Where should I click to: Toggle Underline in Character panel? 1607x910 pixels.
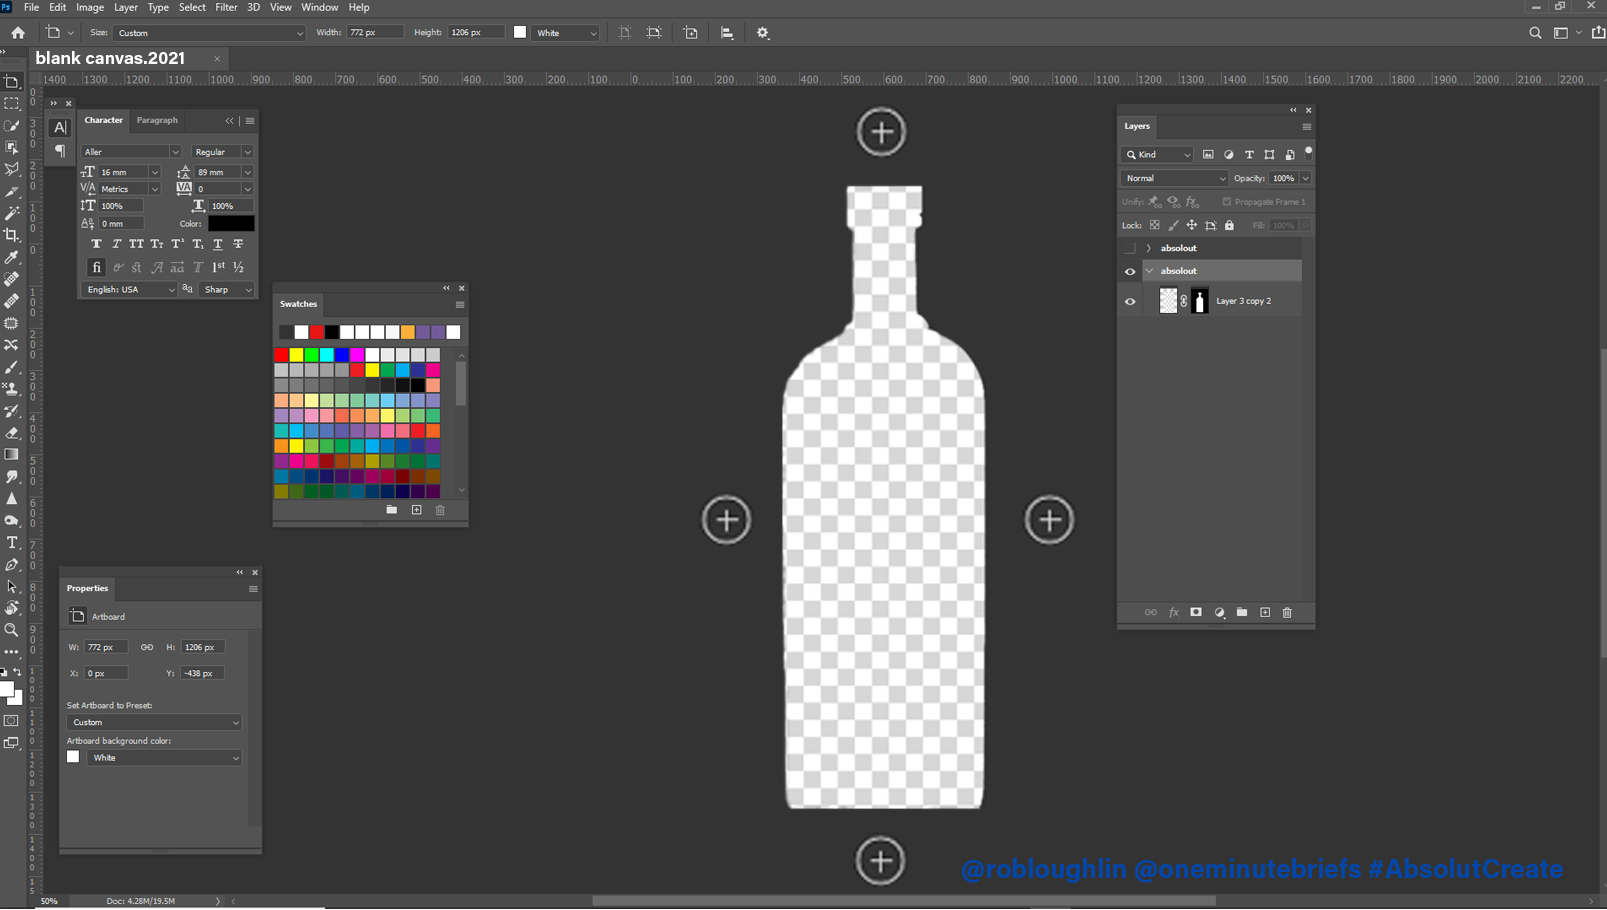pyautogui.click(x=218, y=244)
